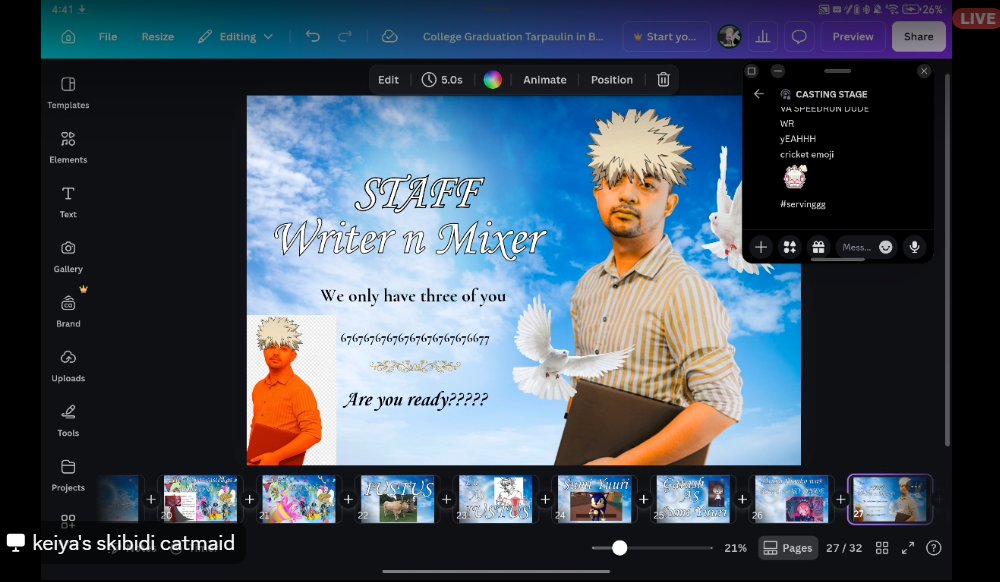Screen dimensions: 1000x582
Task: Open page 25 thumbnail
Action: pos(693,499)
